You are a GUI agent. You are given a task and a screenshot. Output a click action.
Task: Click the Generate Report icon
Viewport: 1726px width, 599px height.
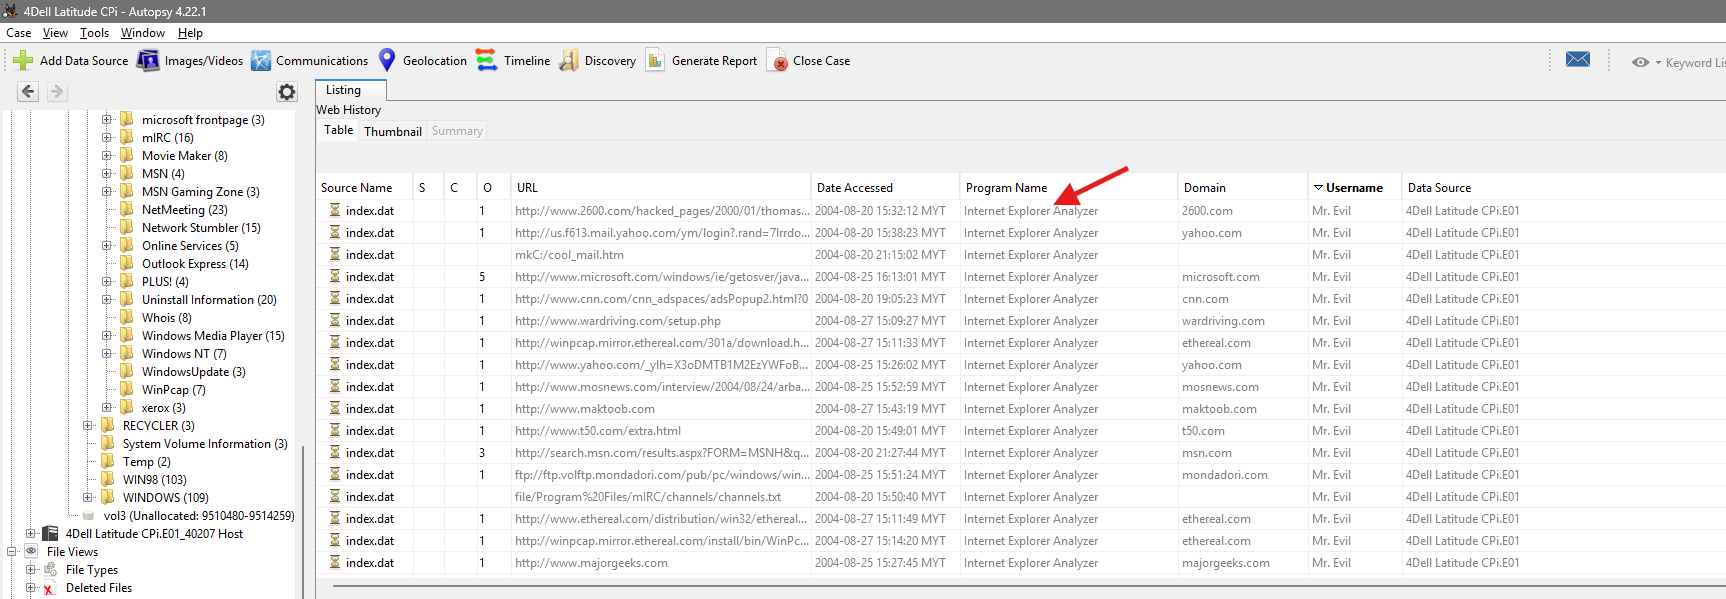(655, 61)
